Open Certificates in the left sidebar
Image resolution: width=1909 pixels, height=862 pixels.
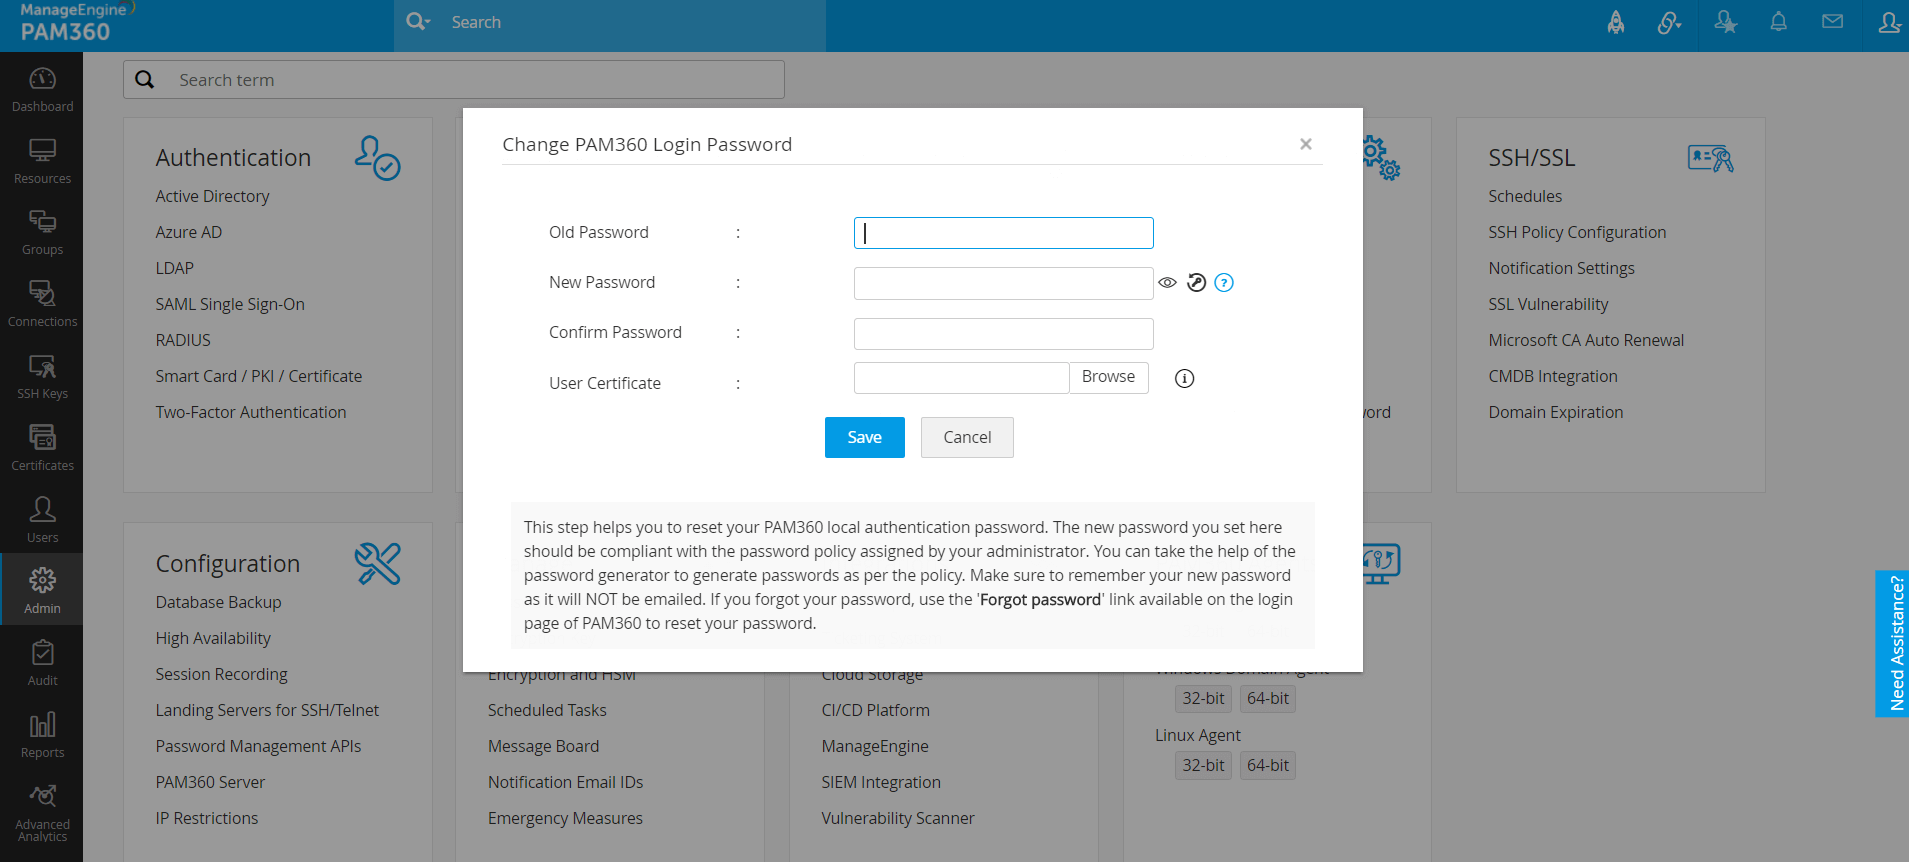42,447
